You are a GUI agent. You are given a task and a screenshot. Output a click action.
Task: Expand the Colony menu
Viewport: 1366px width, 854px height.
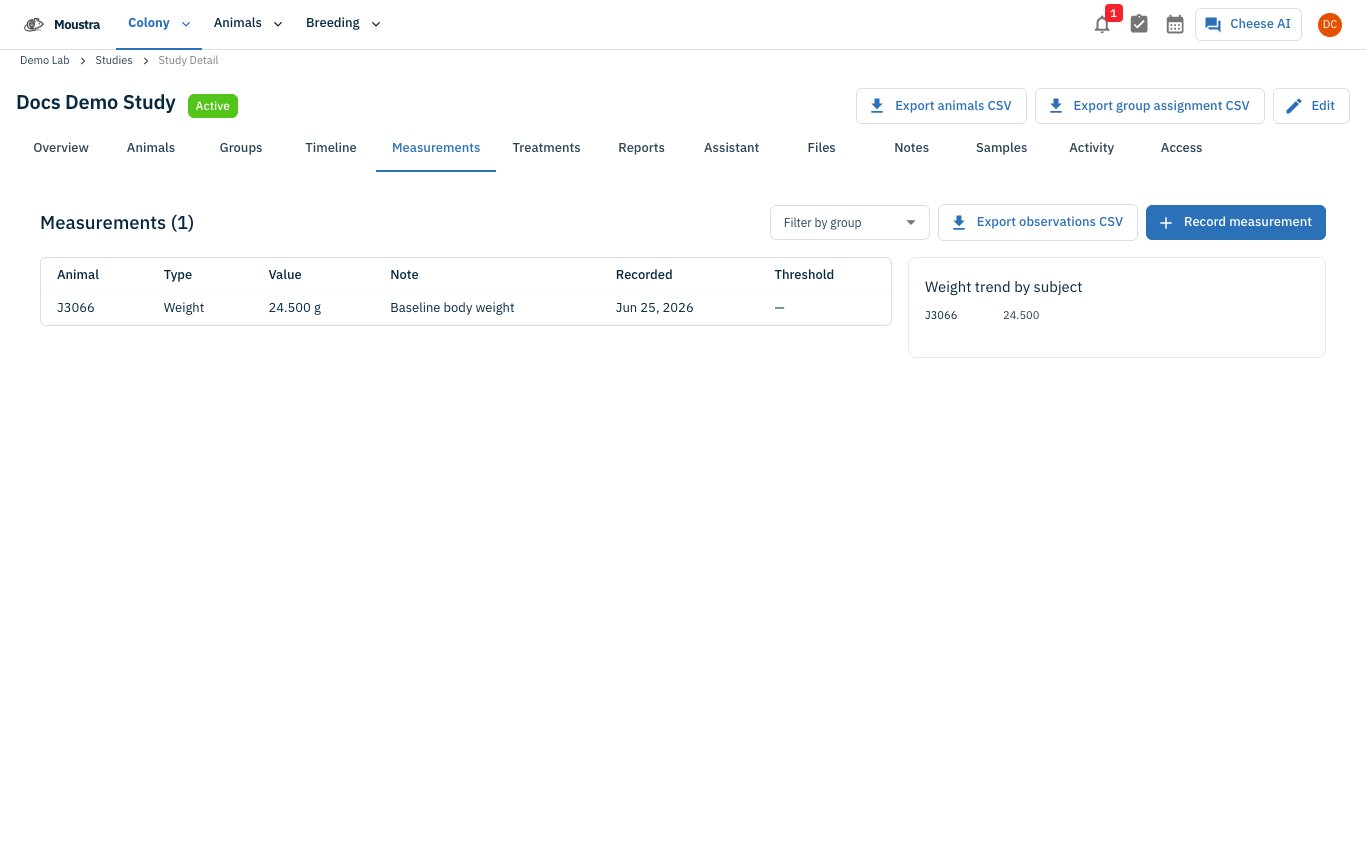pyautogui.click(x=159, y=24)
